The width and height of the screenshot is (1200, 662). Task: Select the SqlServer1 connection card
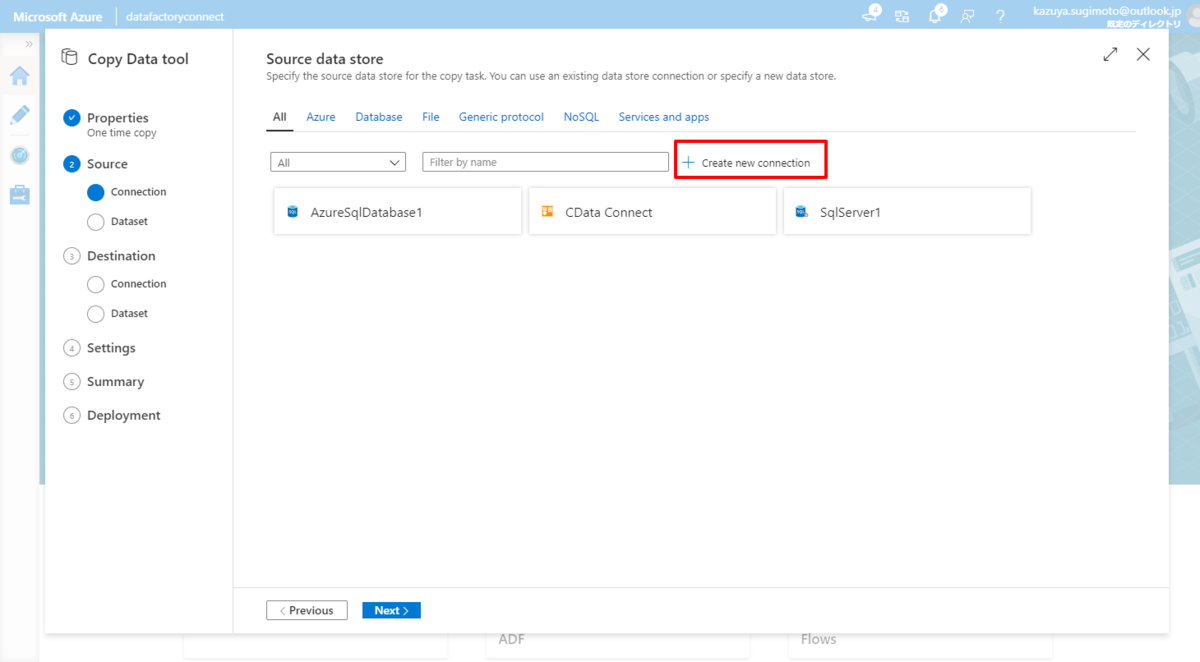907,211
